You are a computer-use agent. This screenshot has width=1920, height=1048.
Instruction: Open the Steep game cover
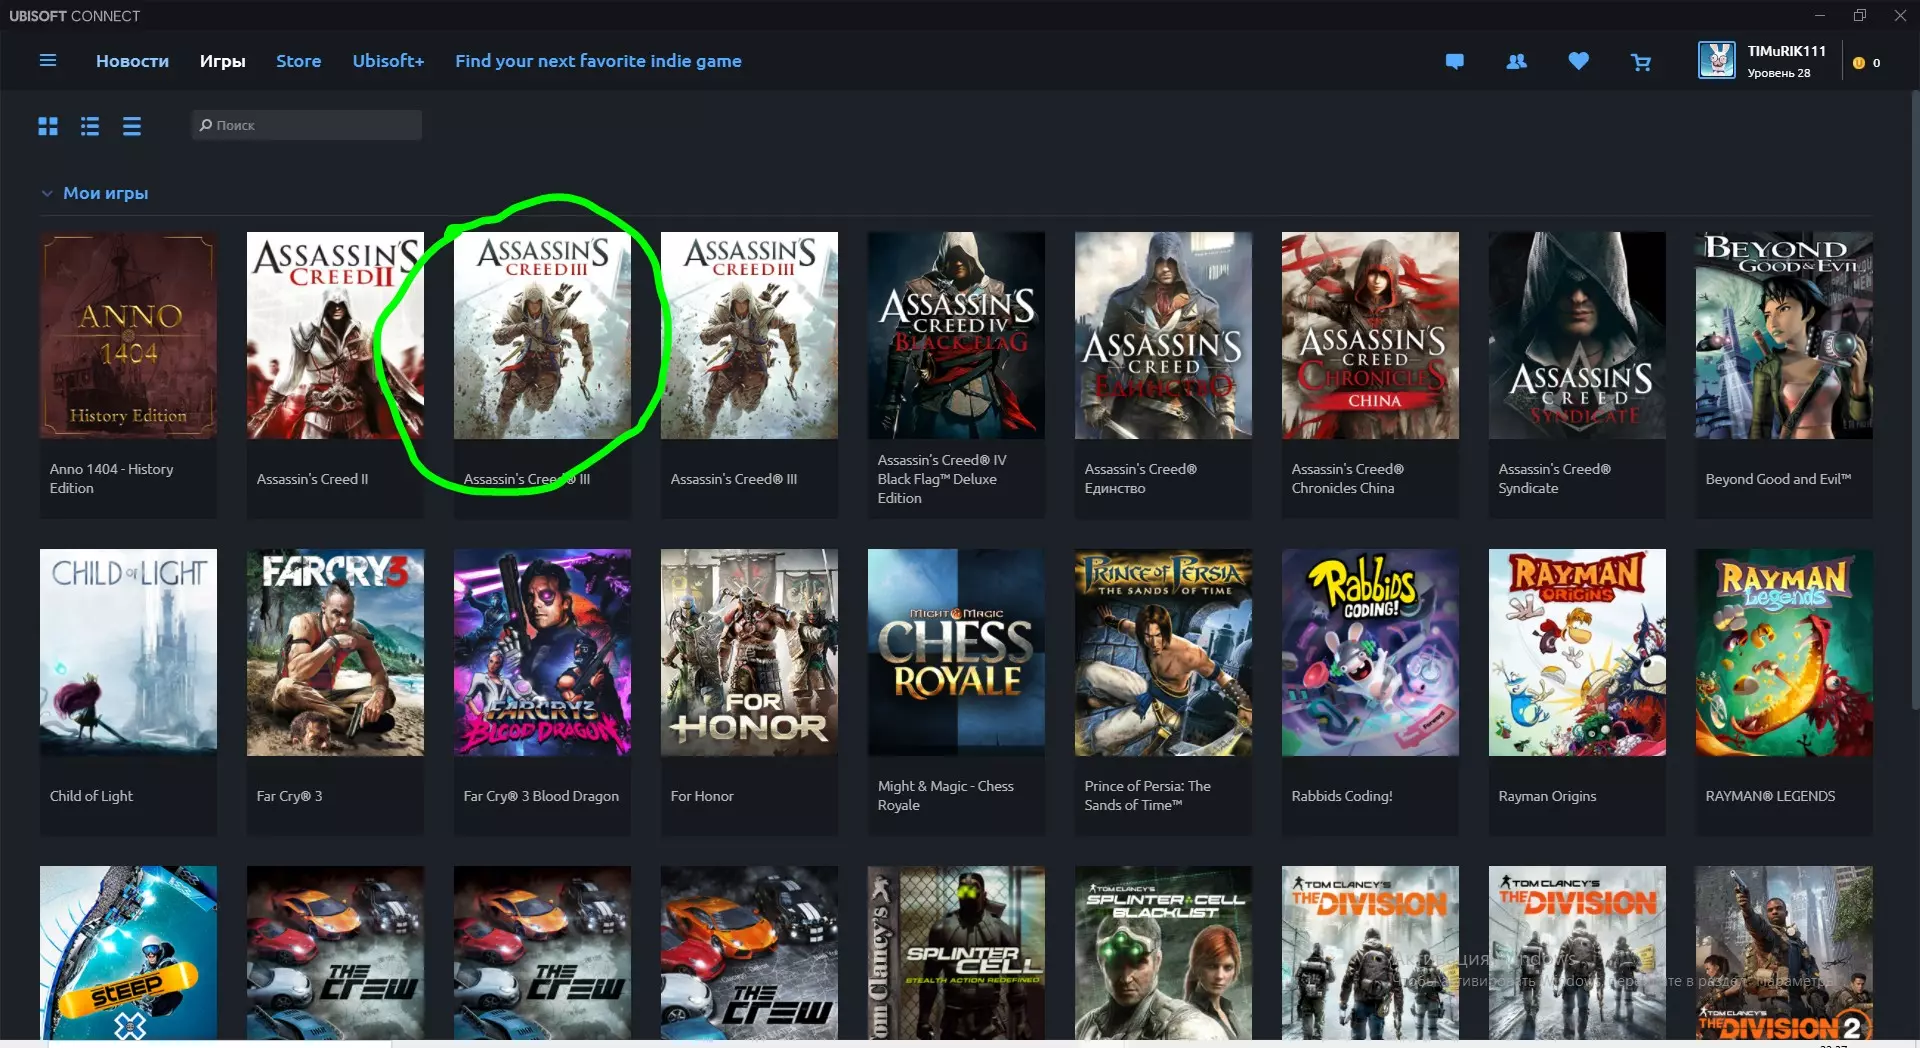(128, 953)
